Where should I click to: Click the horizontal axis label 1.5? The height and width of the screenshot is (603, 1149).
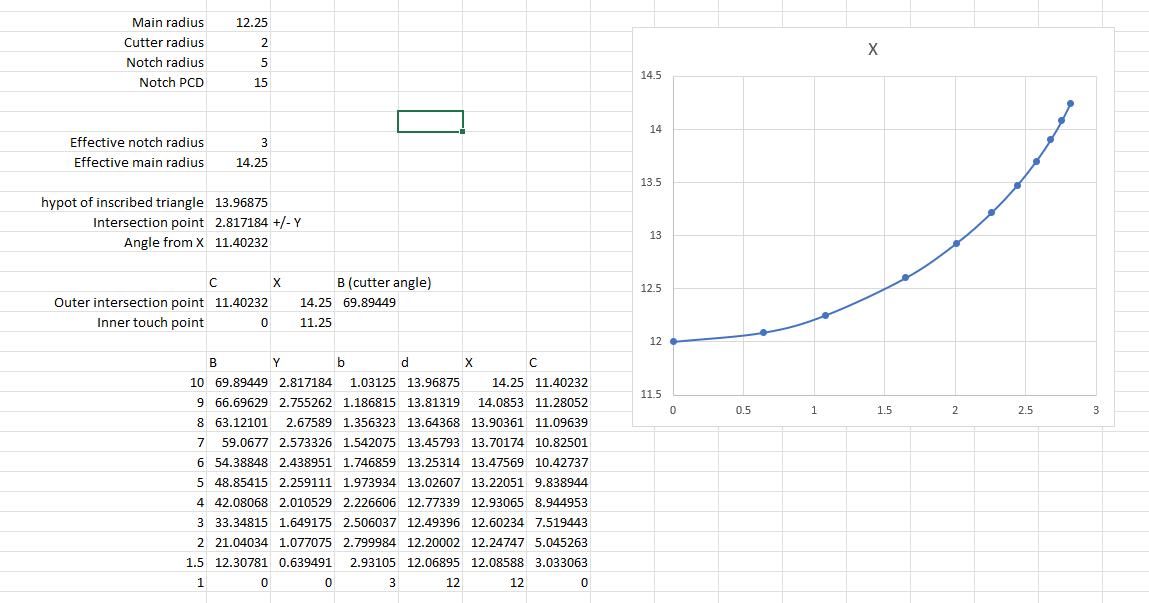pos(884,411)
